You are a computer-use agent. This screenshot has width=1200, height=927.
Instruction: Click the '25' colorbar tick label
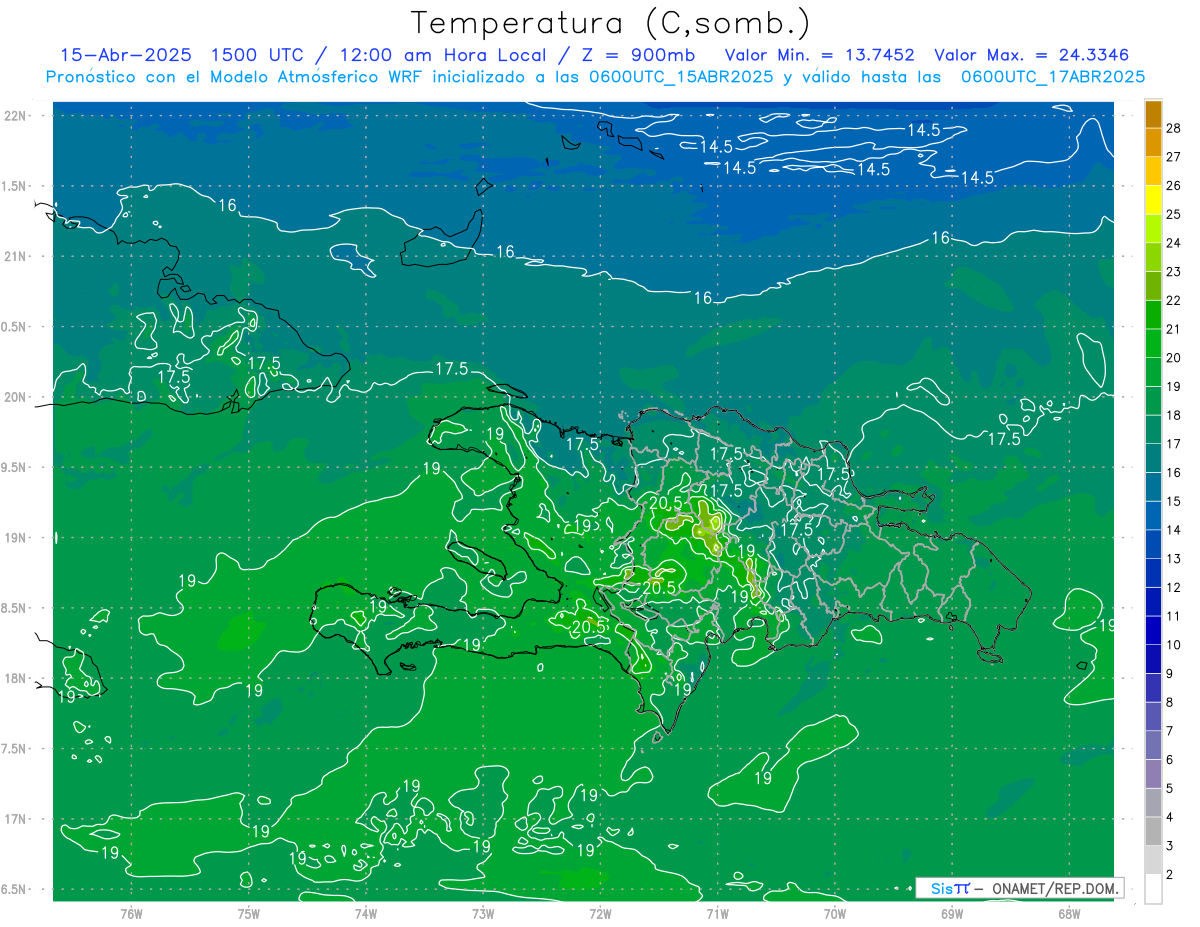coord(1174,214)
